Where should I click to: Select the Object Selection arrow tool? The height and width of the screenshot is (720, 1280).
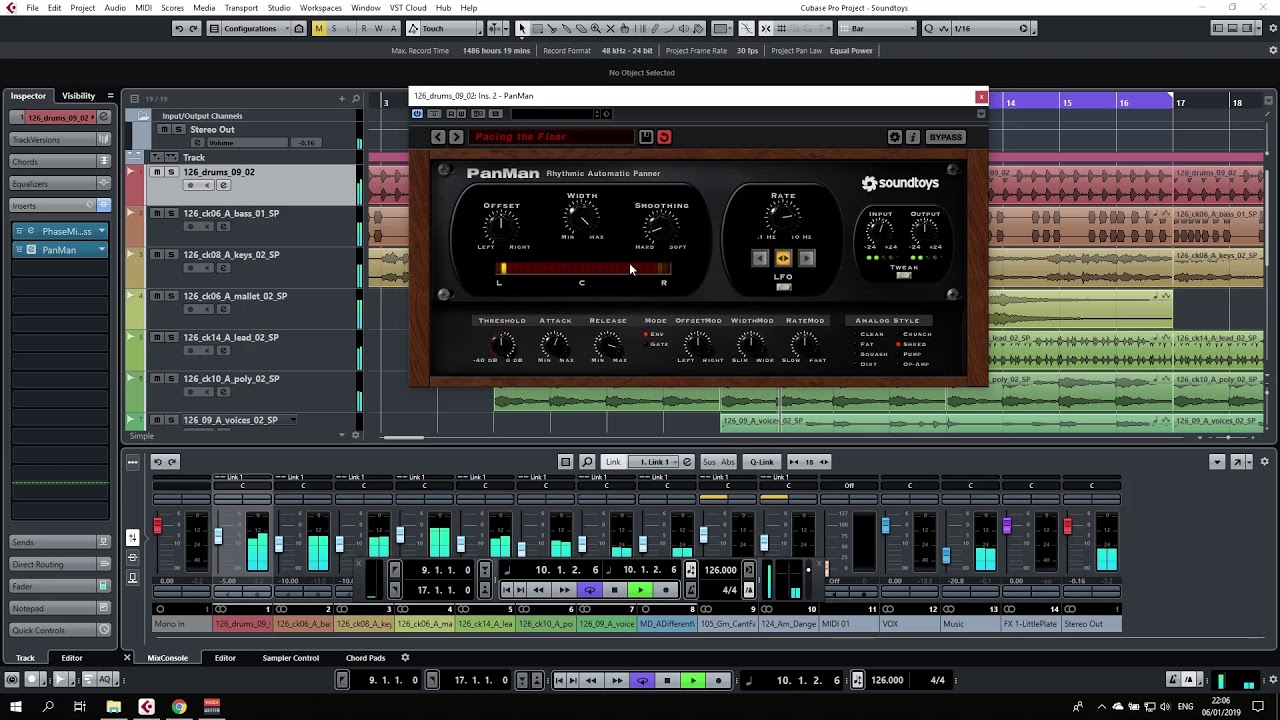[x=521, y=28]
